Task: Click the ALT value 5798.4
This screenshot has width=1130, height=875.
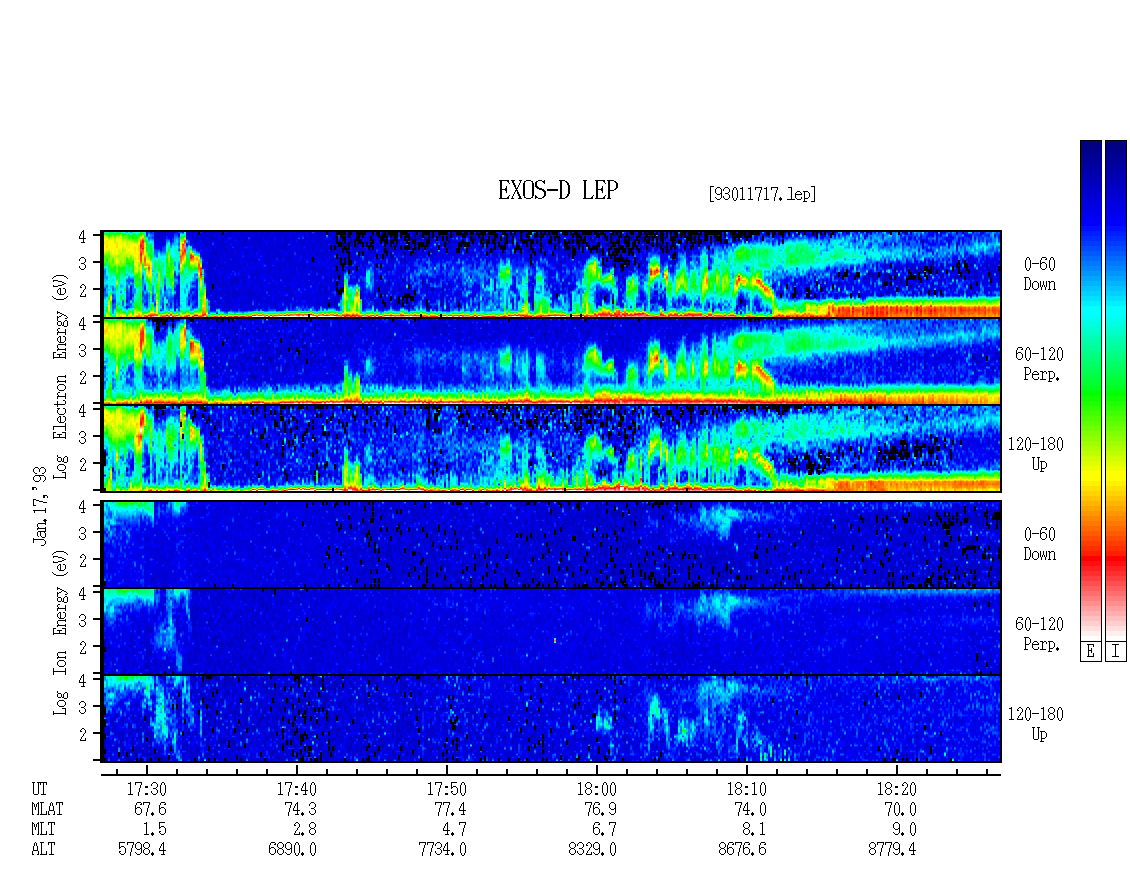Action: point(142,850)
